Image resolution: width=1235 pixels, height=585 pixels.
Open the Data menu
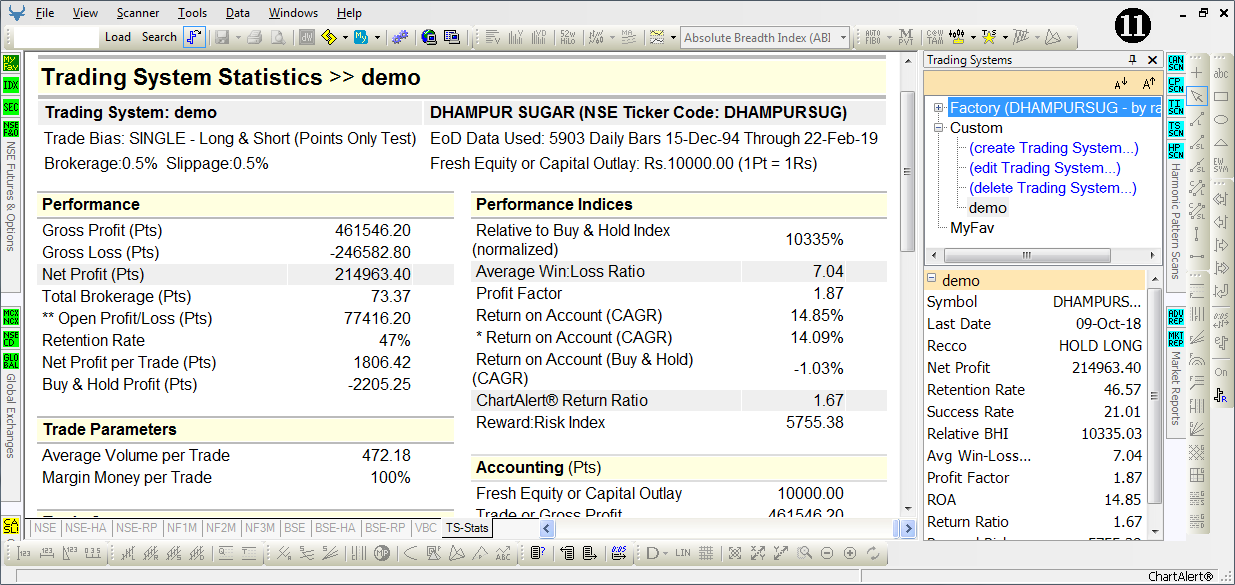point(238,13)
